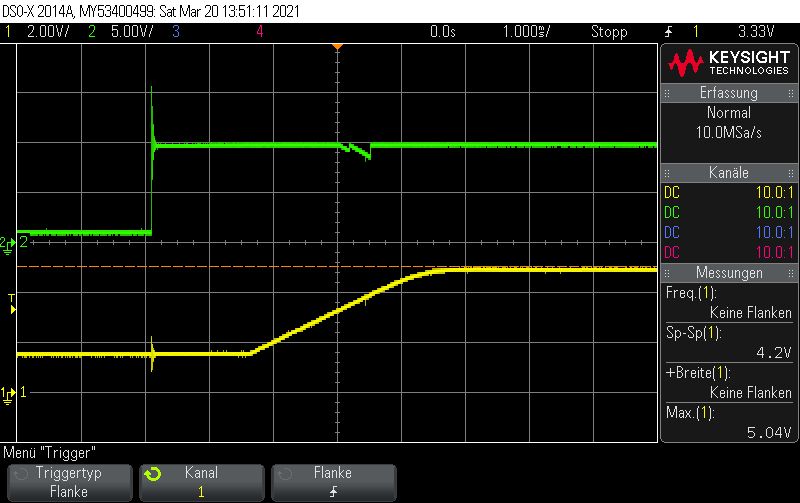800x503 pixels.
Task: Click the yellow trigger level T marker
Action: [x=12, y=304]
